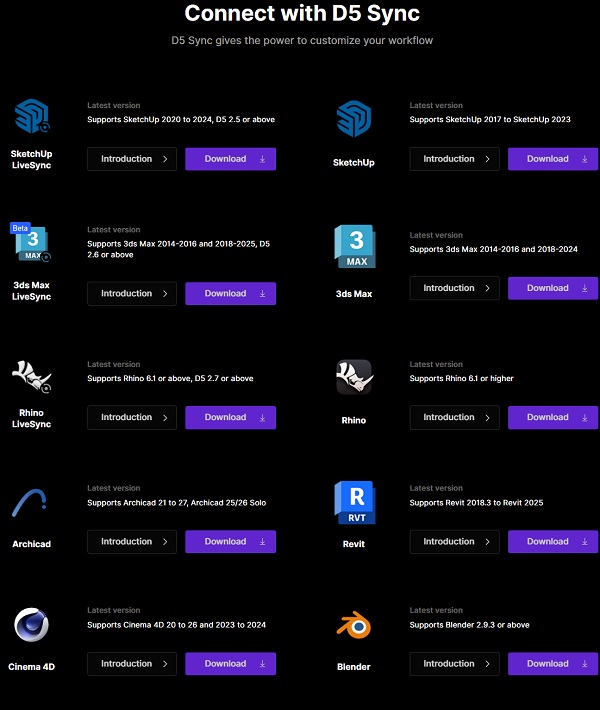Screen dimensions: 600x710
Task: Click the Revit RVT logo icon
Action: point(353,502)
